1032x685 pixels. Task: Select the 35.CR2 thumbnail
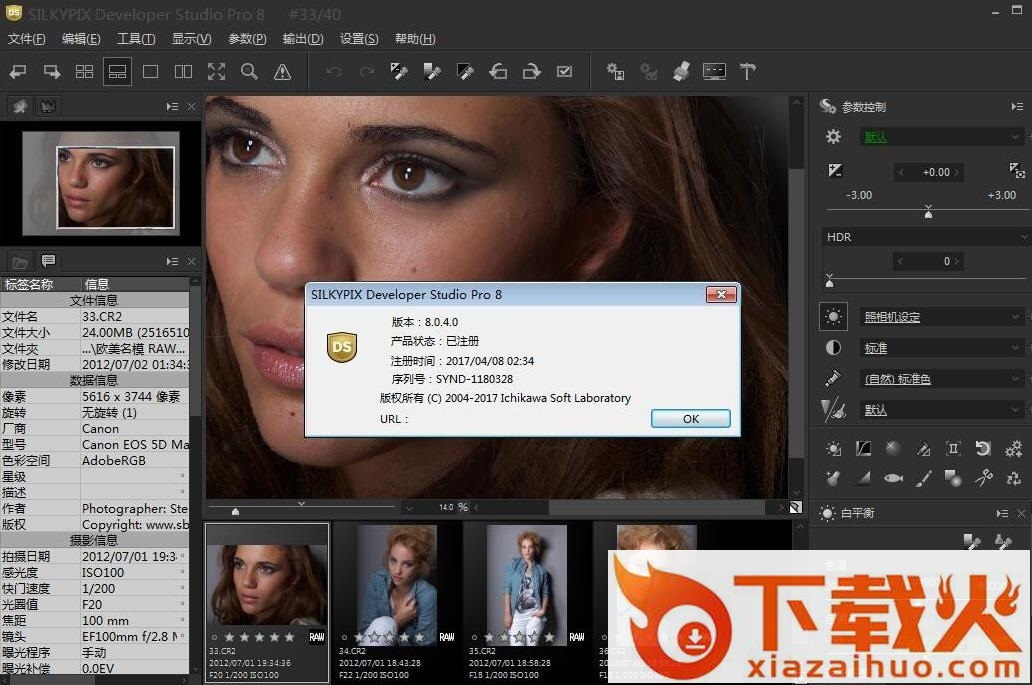click(x=526, y=603)
